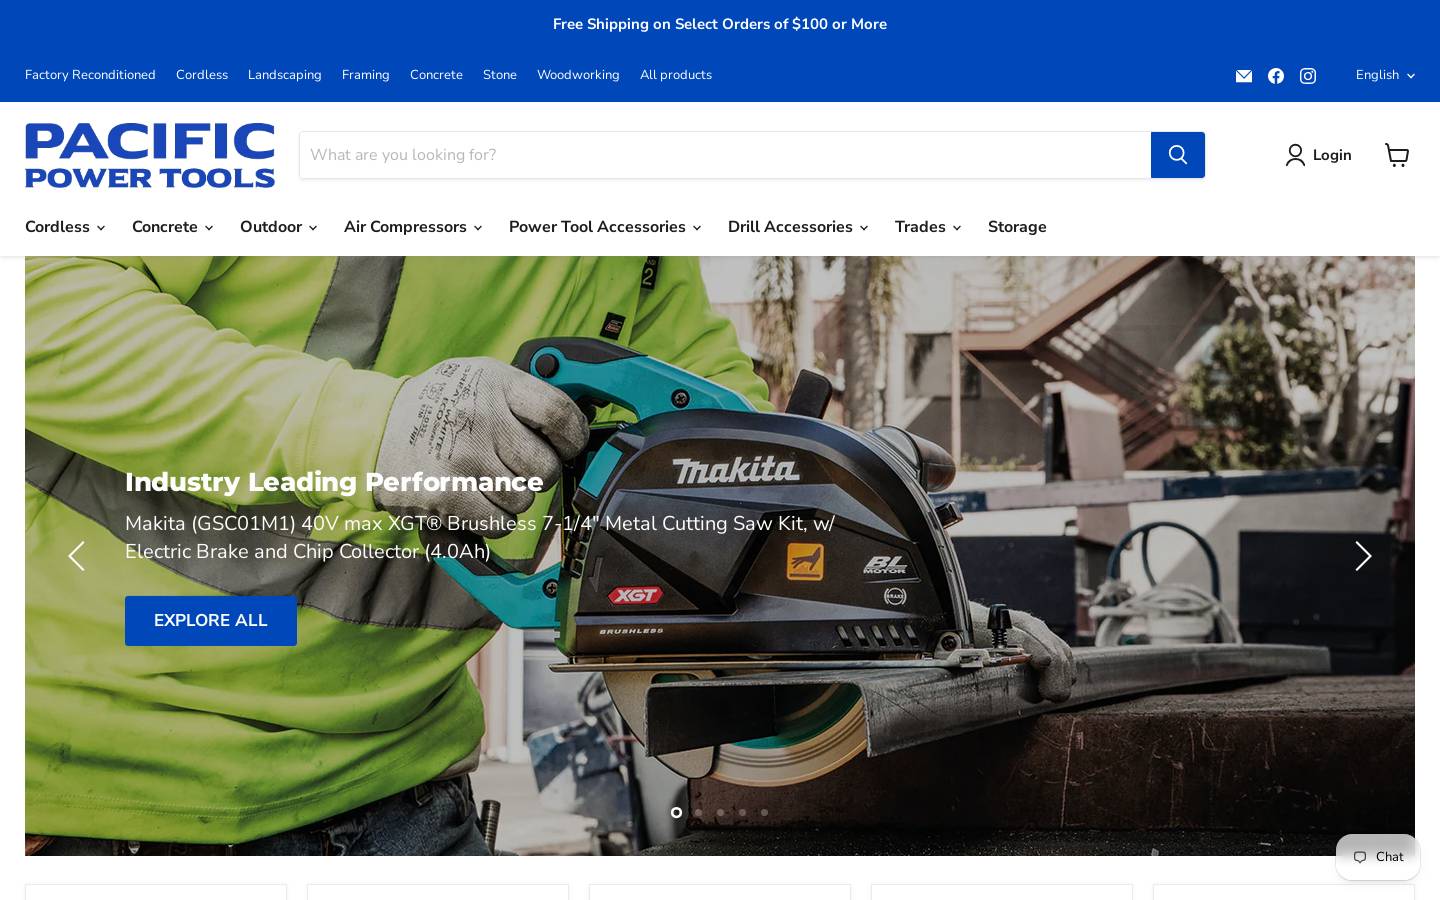
Task: Open All products link
Action: click(676, 75)
